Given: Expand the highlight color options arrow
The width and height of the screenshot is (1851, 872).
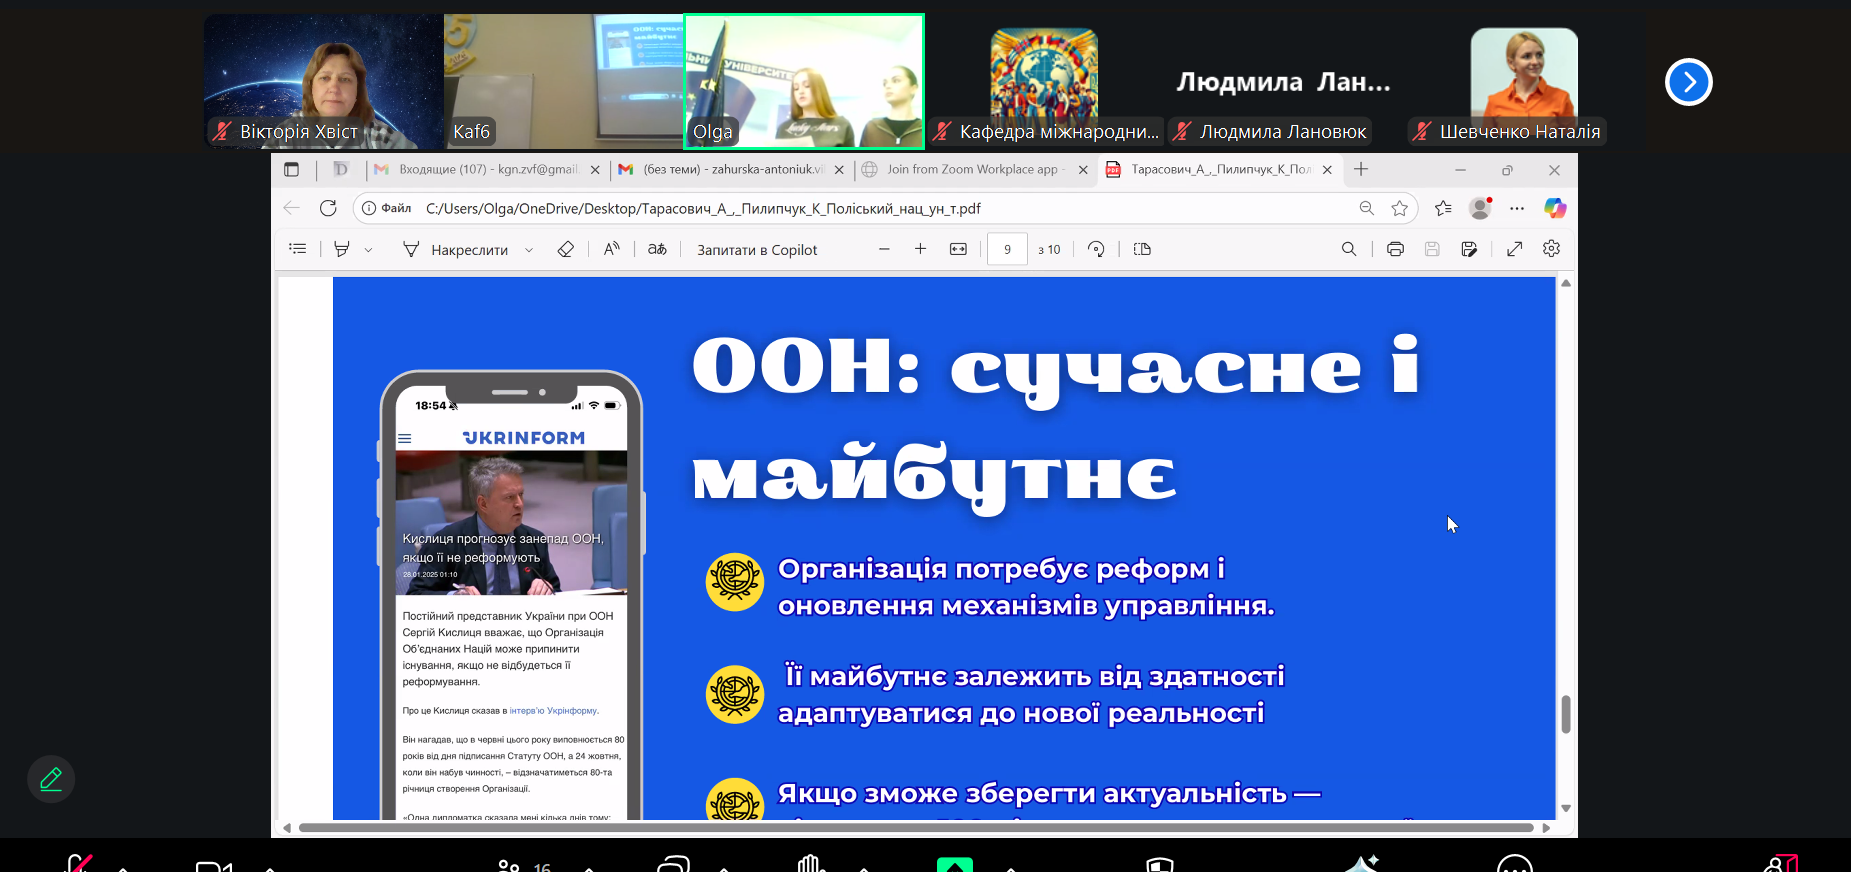Looking at the screenshot, I should [368, 250].
